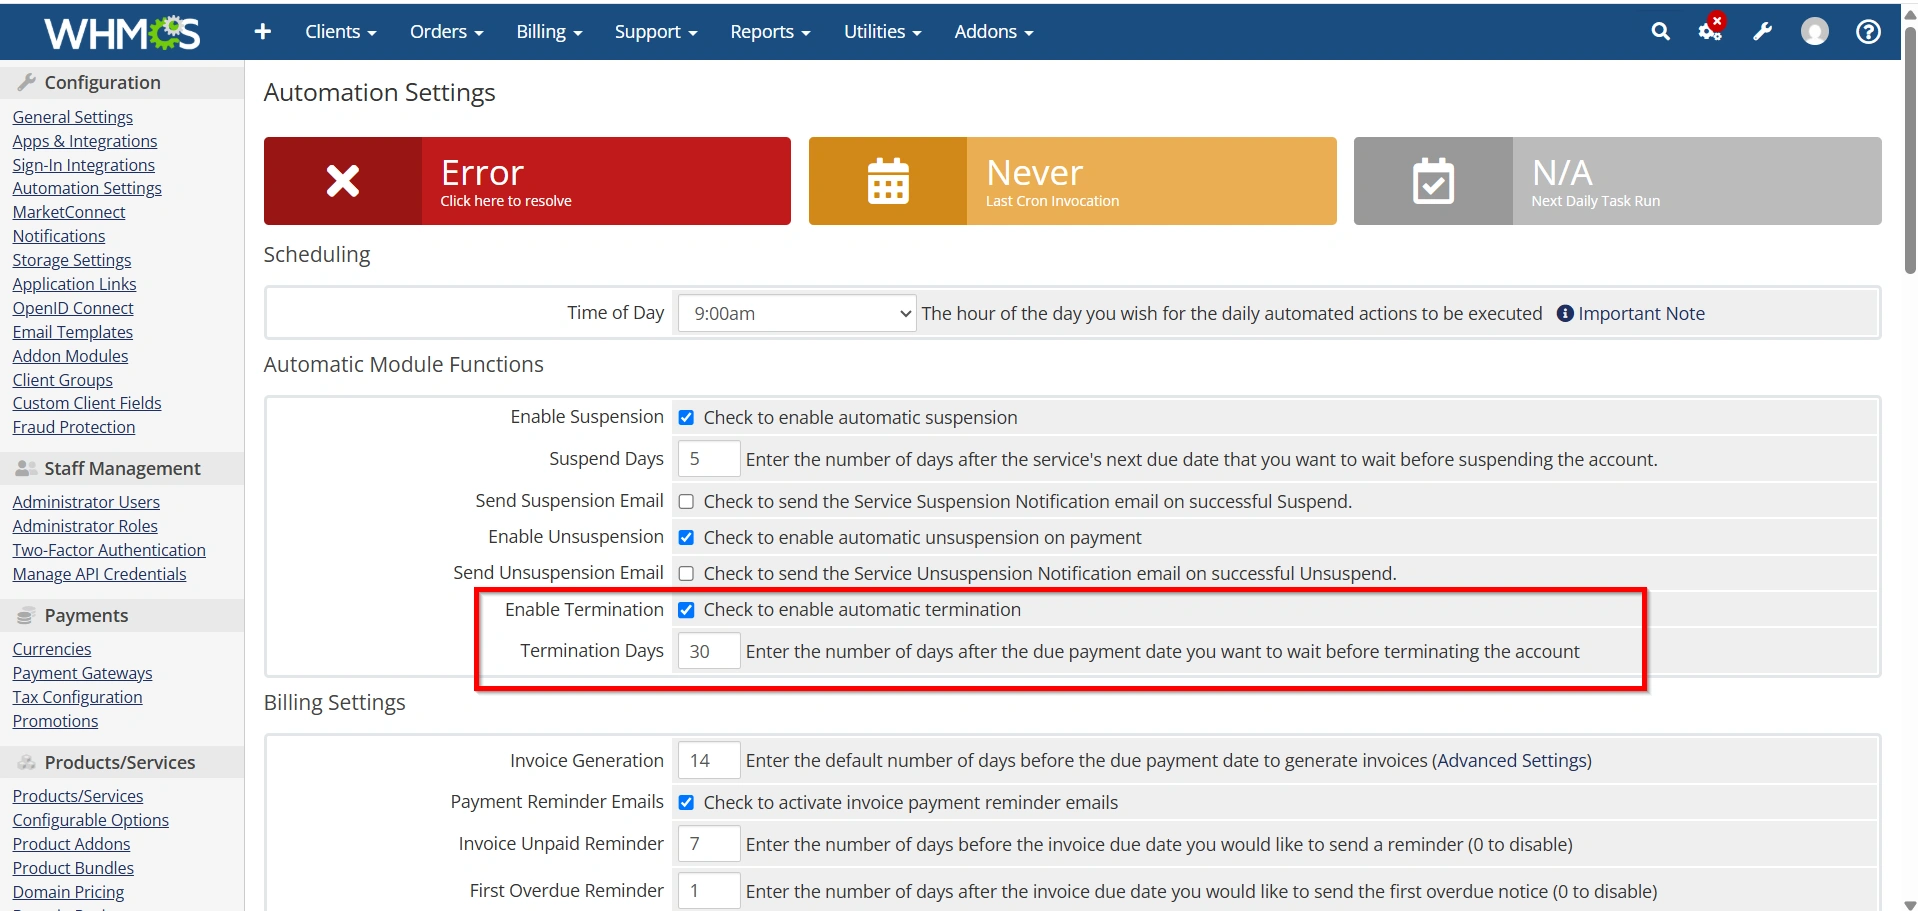Open the user avatar menu
Image resolution: width=1918 pixels, height=911 pixels.
tap(1814, 32)
